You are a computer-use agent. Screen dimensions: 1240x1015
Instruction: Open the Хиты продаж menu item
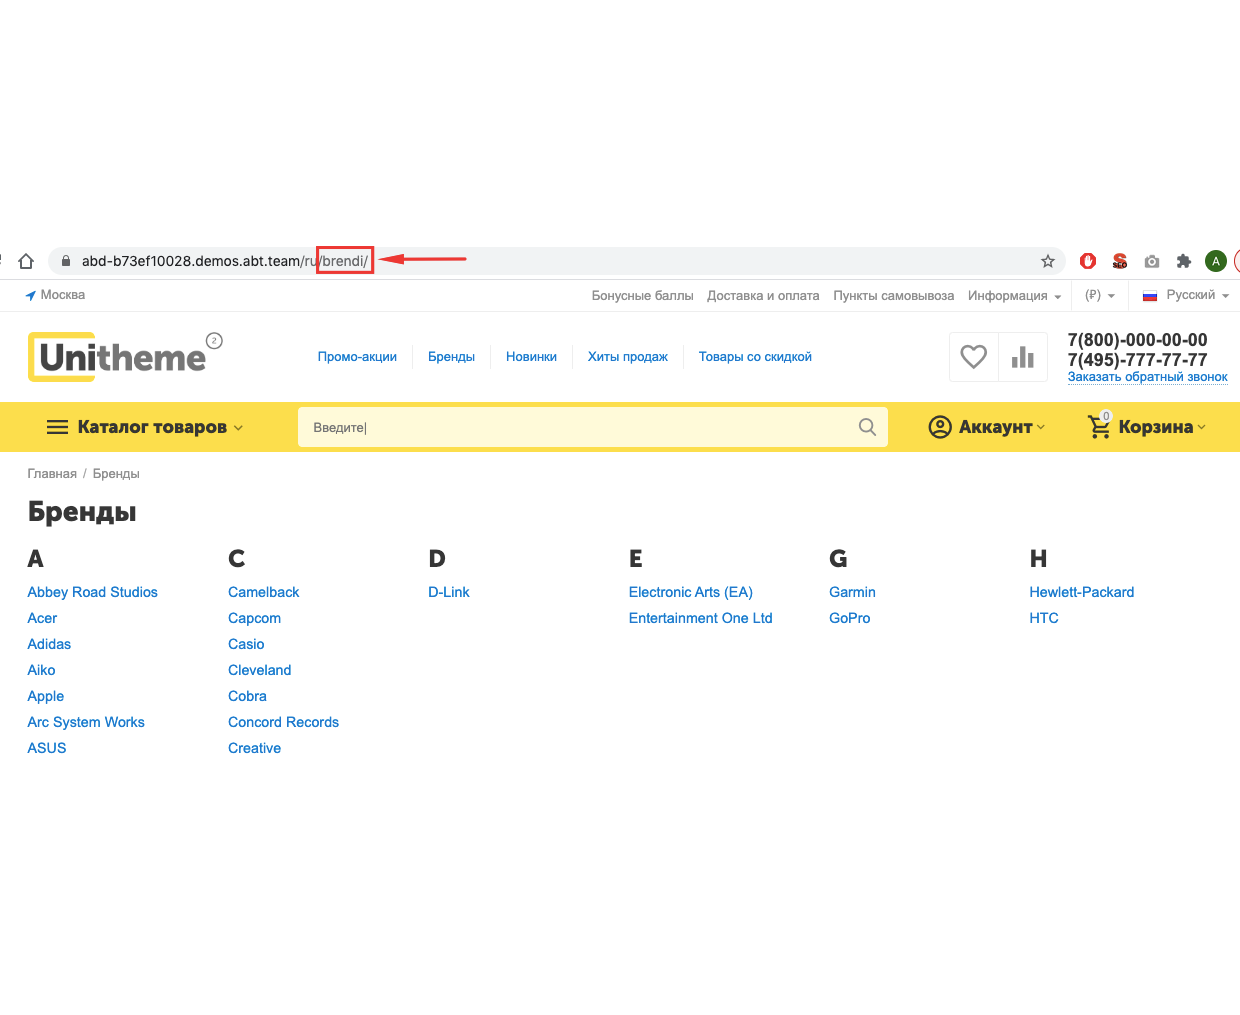pos(627,357)
